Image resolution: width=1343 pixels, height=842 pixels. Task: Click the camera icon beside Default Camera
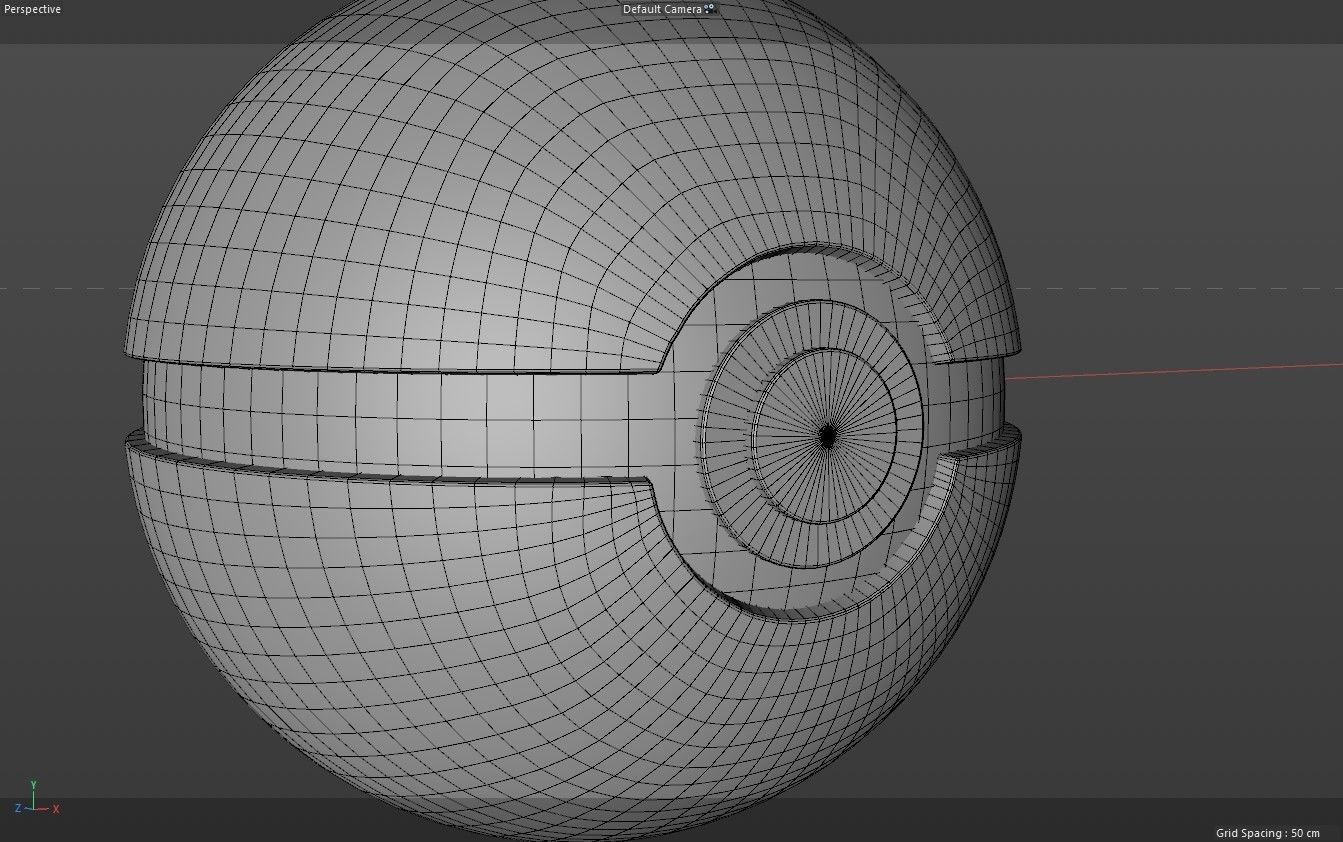tap(710, 9)
